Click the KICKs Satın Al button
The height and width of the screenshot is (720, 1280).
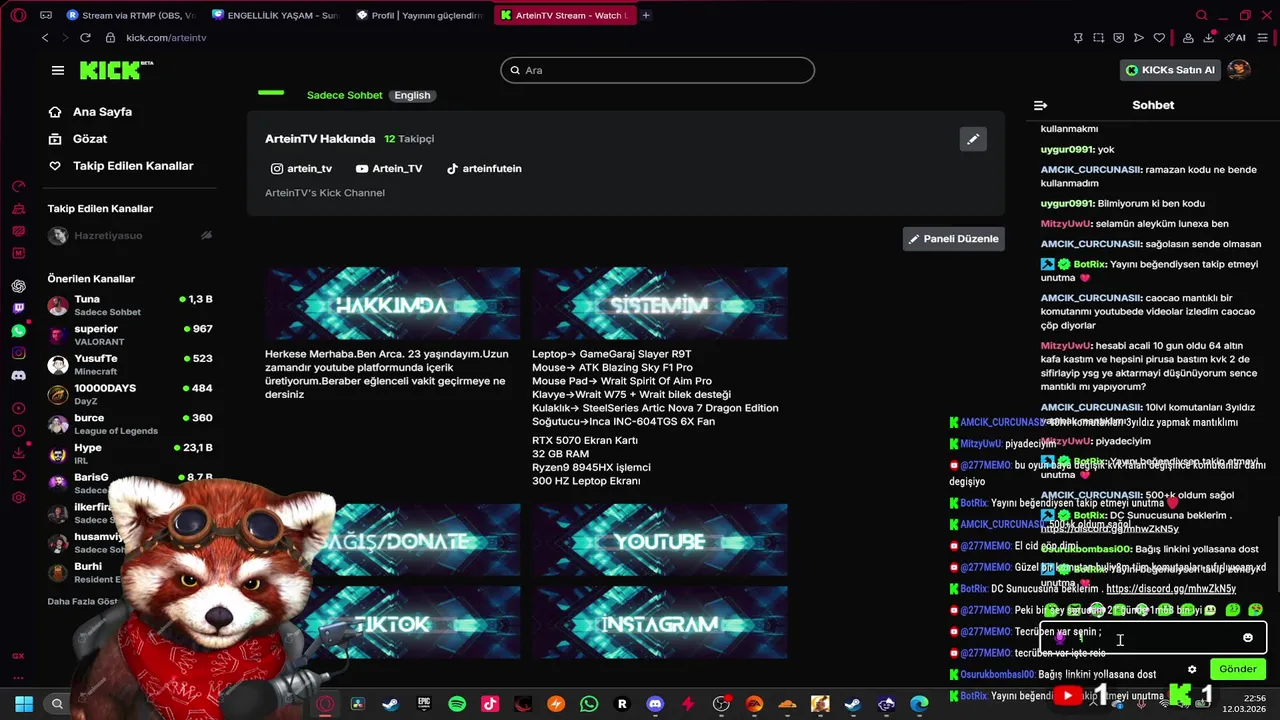coord(1170,70)
